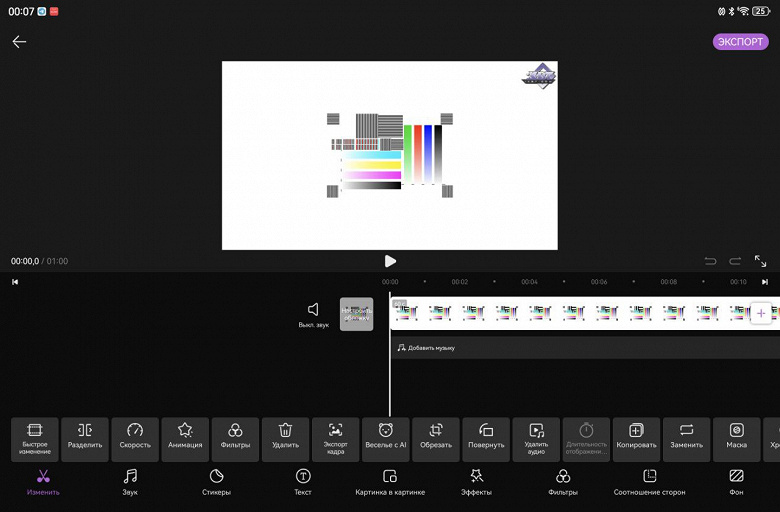780x512 pixels.
Task: Open Быстрое изменение tool
Action: pos(35,439)
